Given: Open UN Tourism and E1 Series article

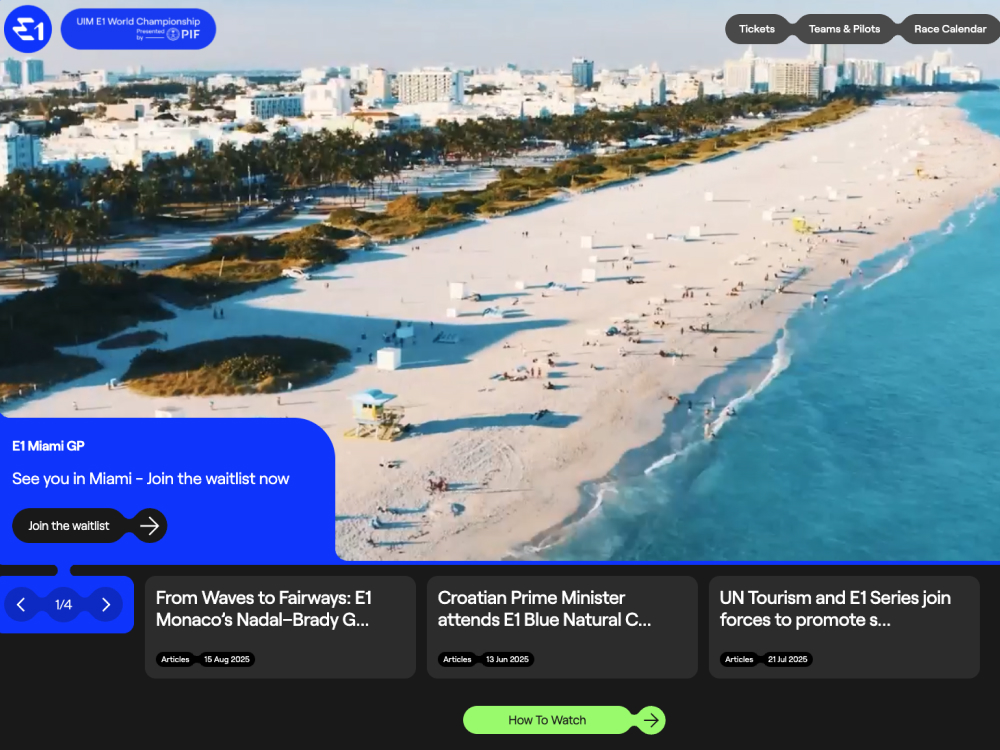Looking at the screenshot, I should click(x=843, y=610).
